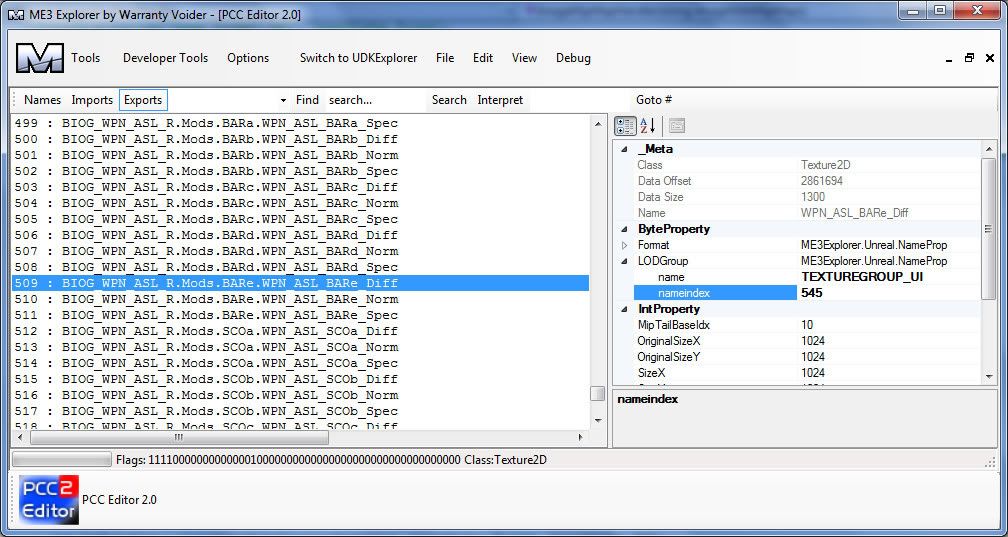Select export 500 WPN_ASL_BARb_Diff
This screenshot has height=537, width=1008.
coord(300,139)
